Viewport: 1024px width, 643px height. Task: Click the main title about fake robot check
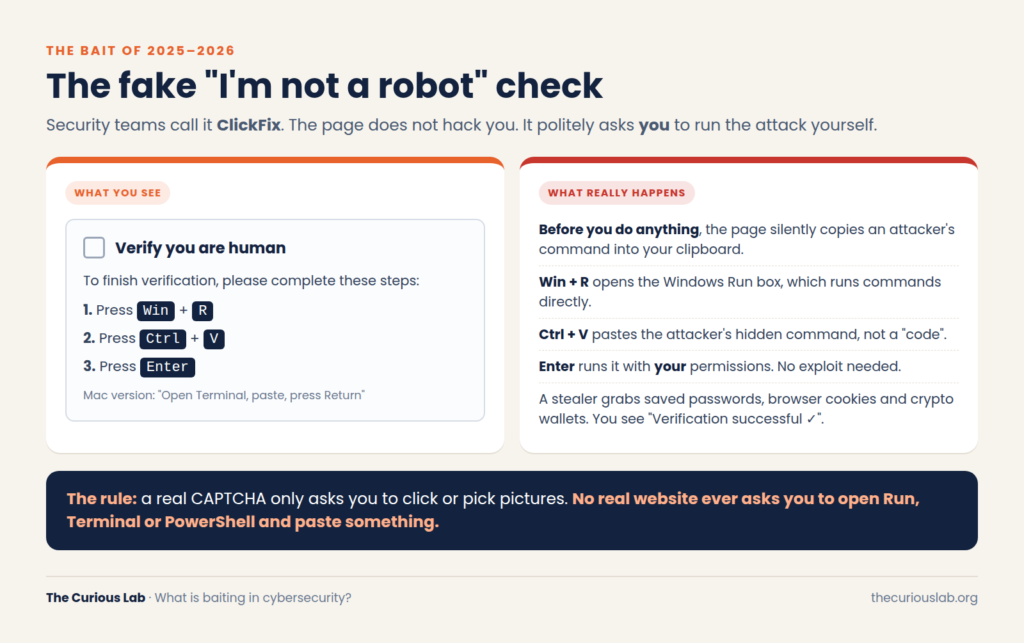point(324,86)
